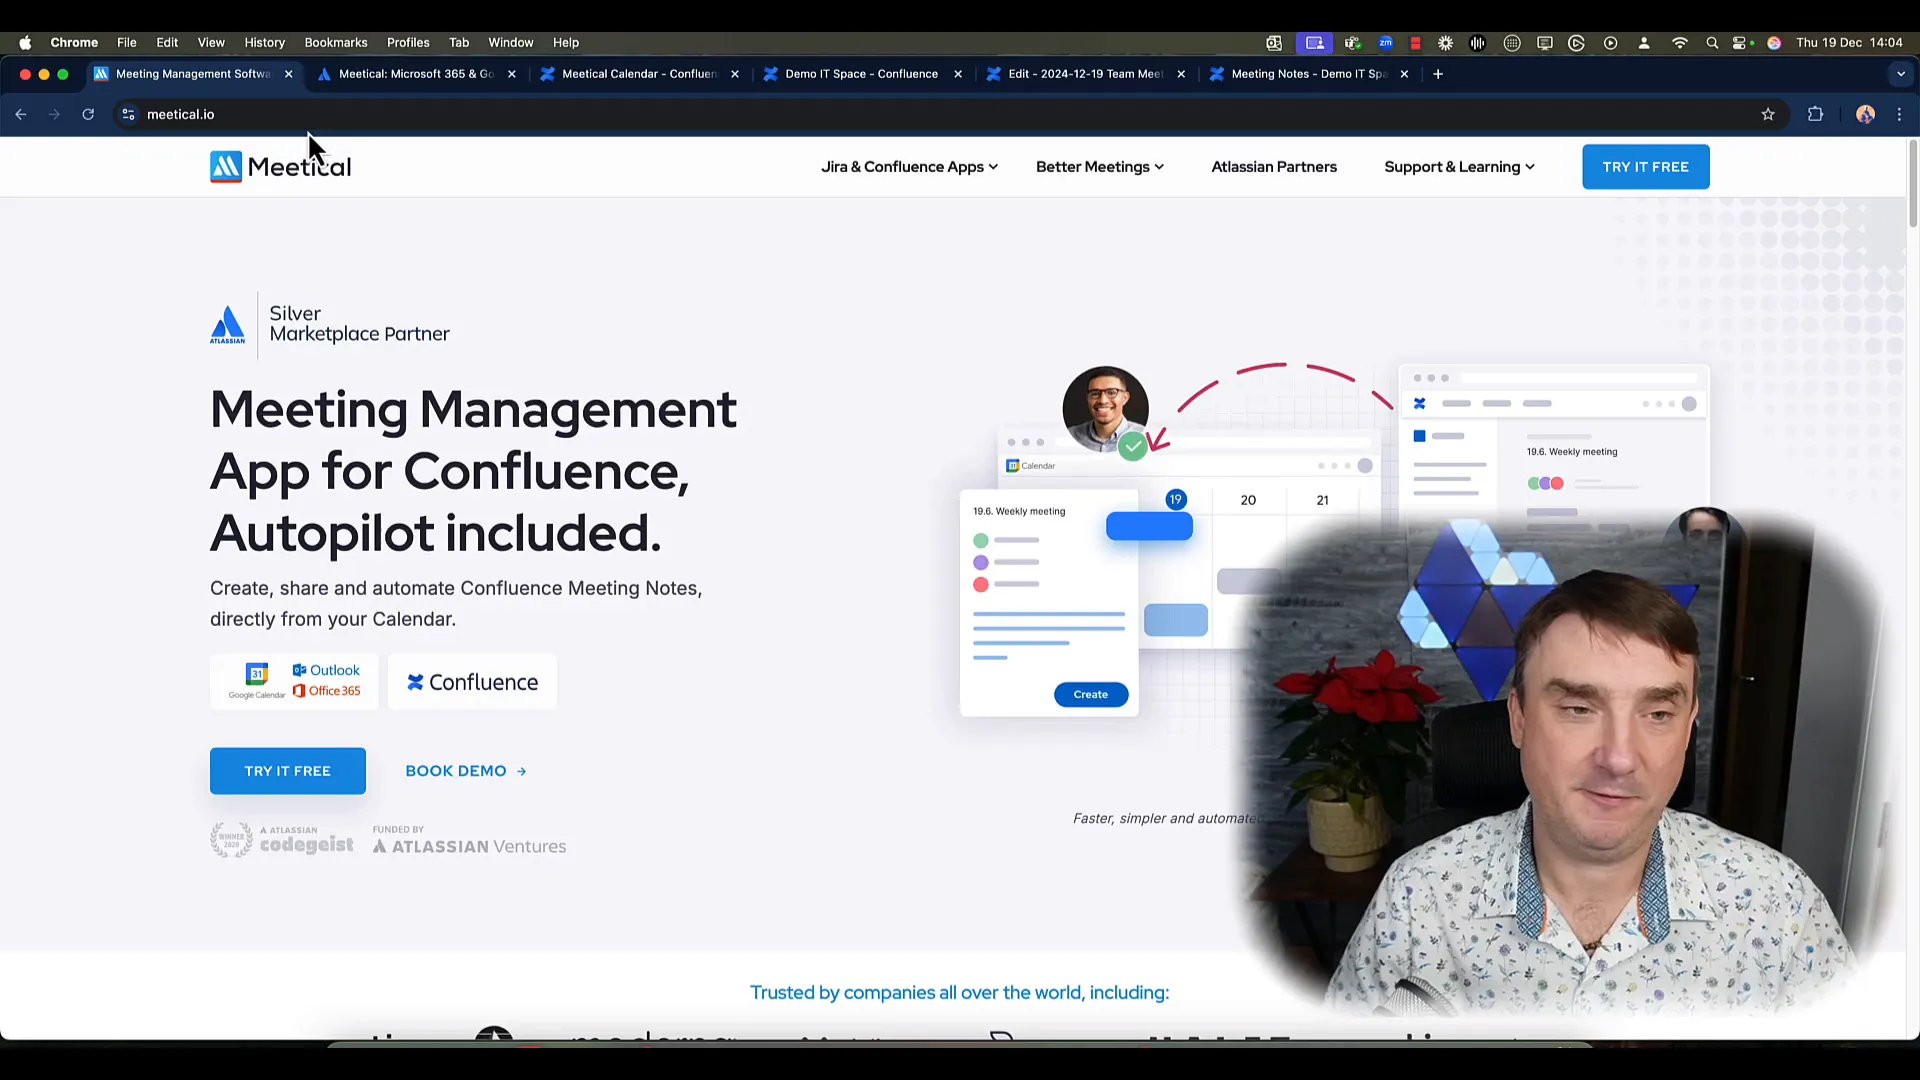Expand the tab search dropdown arrow
This screenshot has height=1080, width=1920.
pos(1901,74)
